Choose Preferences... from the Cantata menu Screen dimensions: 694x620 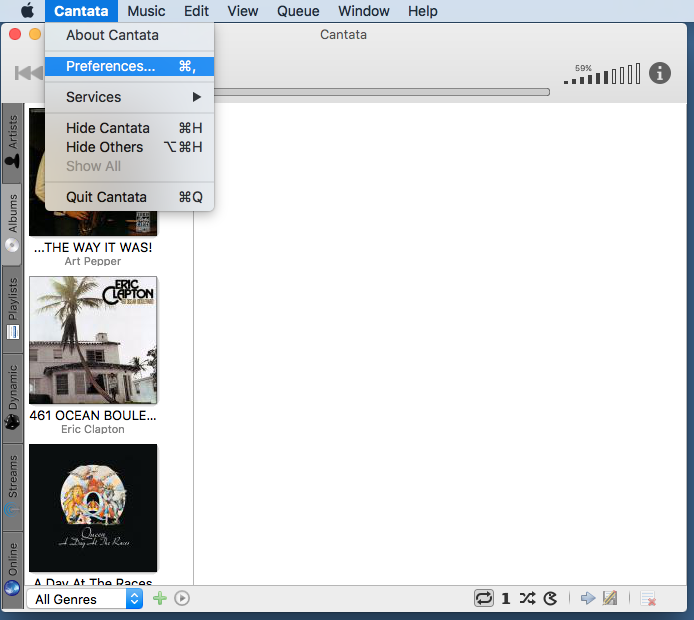click(129, 66)
